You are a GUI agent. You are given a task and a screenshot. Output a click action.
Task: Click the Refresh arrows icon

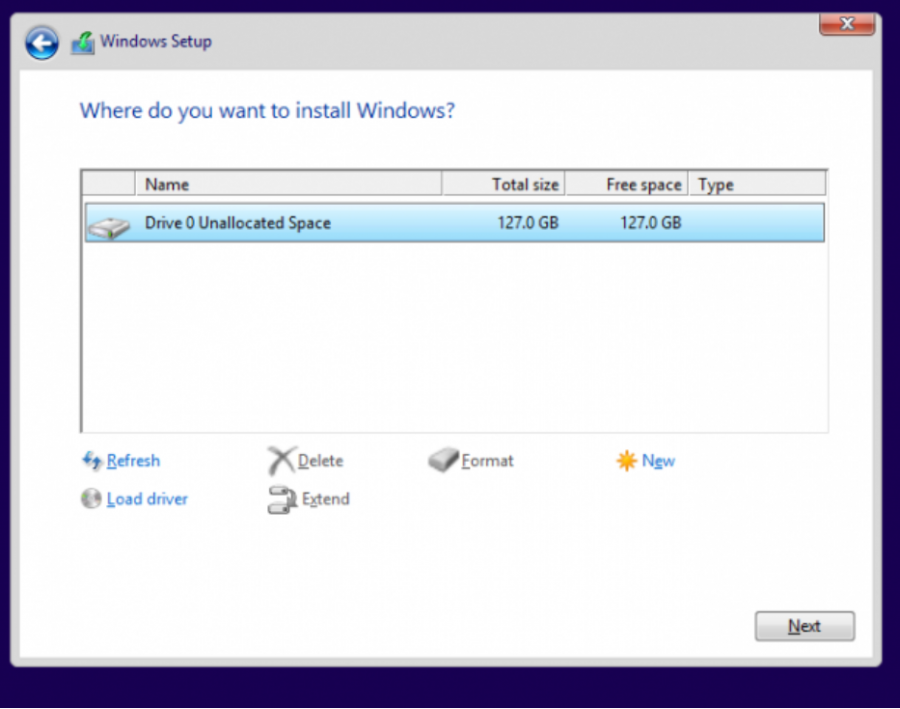point(92,460)
